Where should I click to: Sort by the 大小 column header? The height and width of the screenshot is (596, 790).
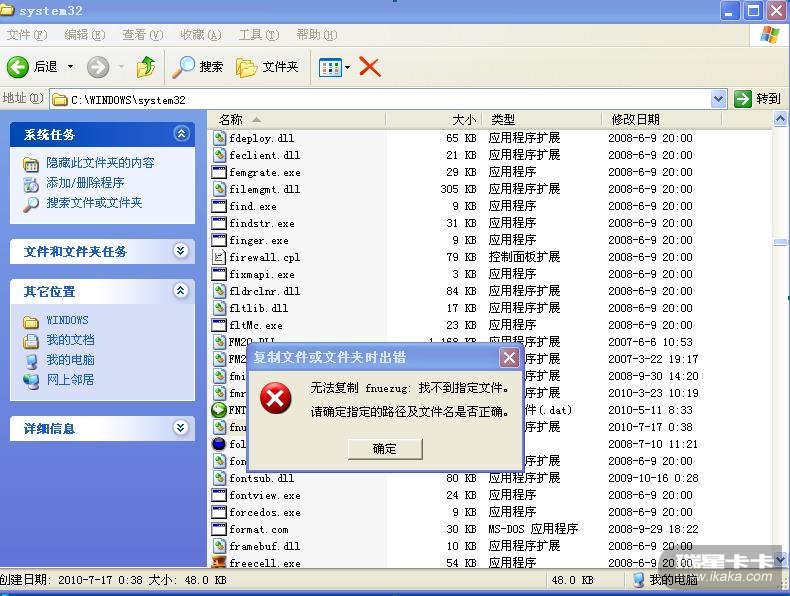(434, 119)
